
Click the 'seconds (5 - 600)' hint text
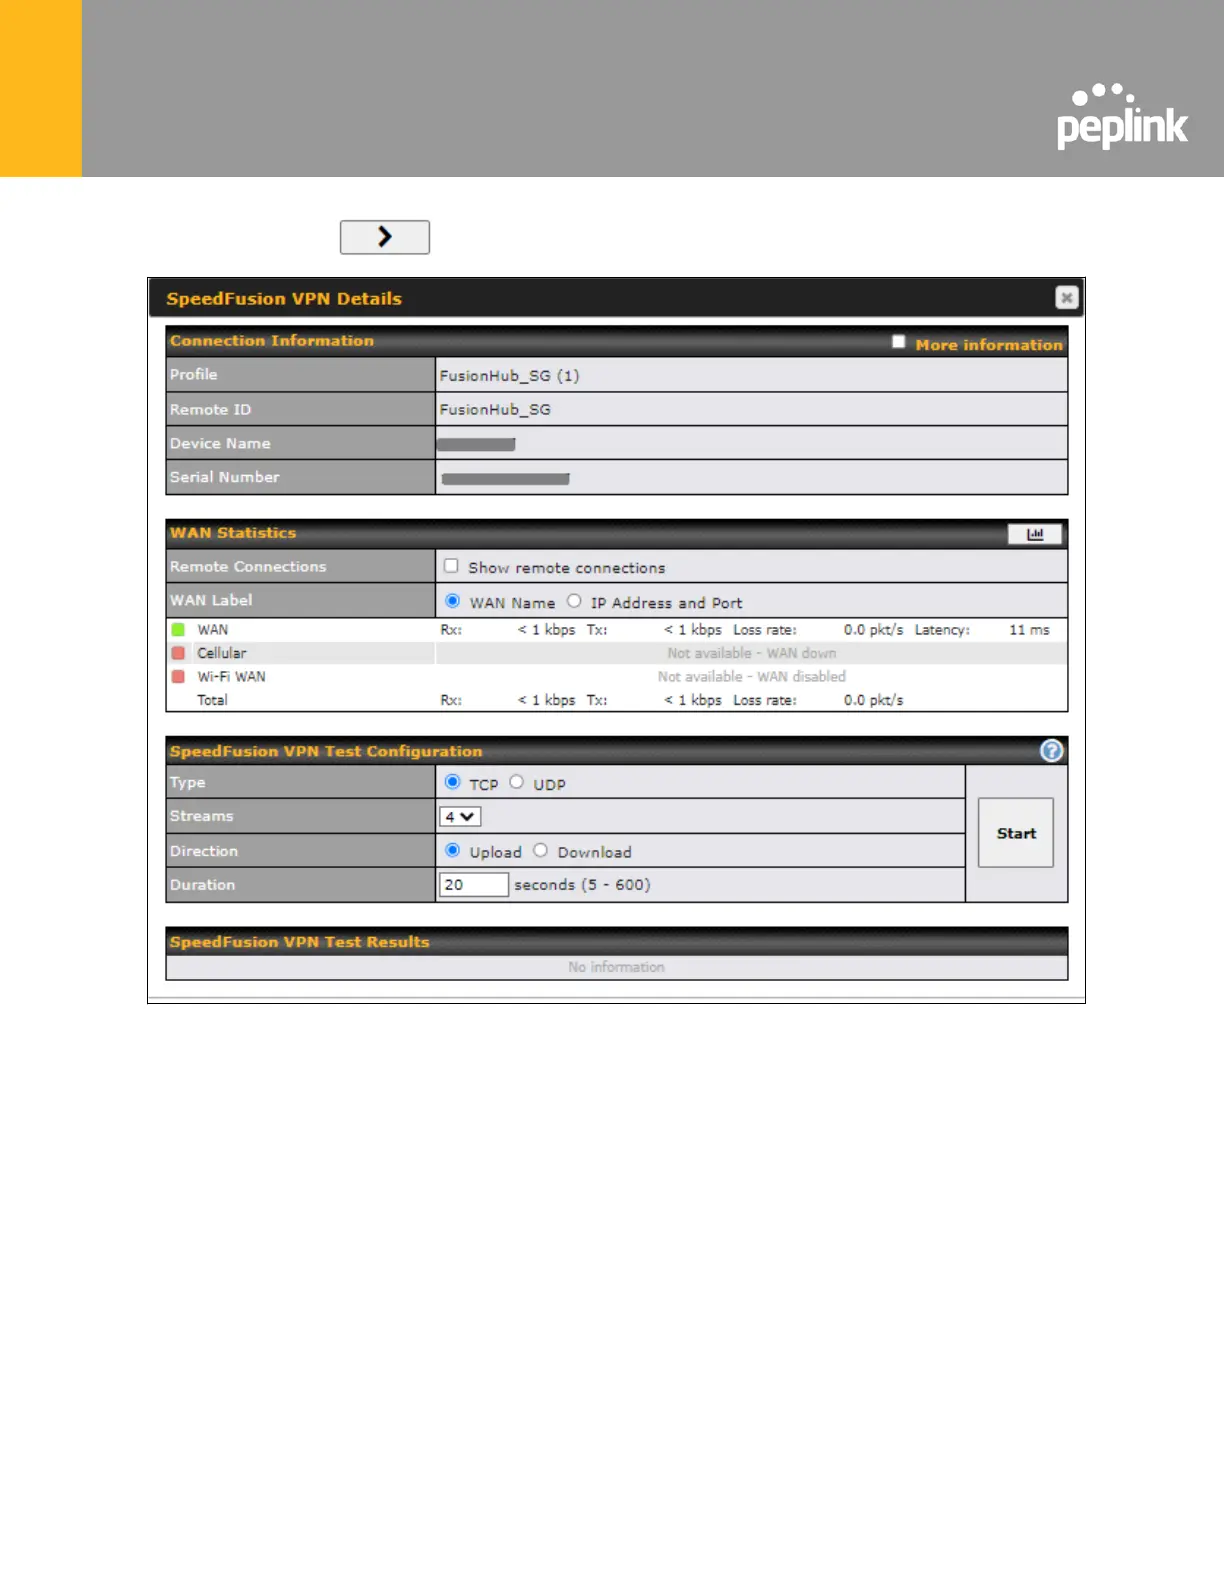pyautogui.click(x=582, y=885)
